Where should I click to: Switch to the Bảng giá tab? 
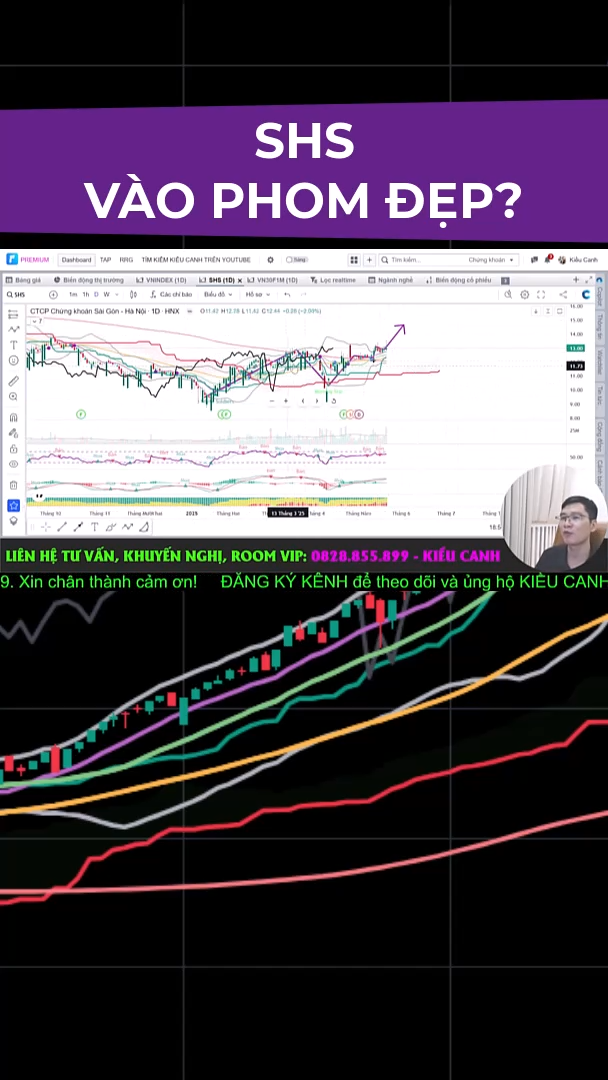pyautogui.click(x=24, y=280)
